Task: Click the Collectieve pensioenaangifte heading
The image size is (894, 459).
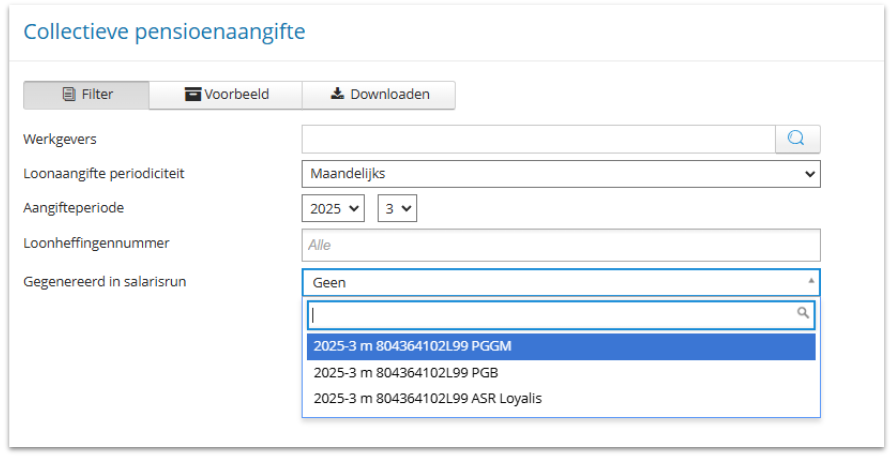Action: (164, 32)
